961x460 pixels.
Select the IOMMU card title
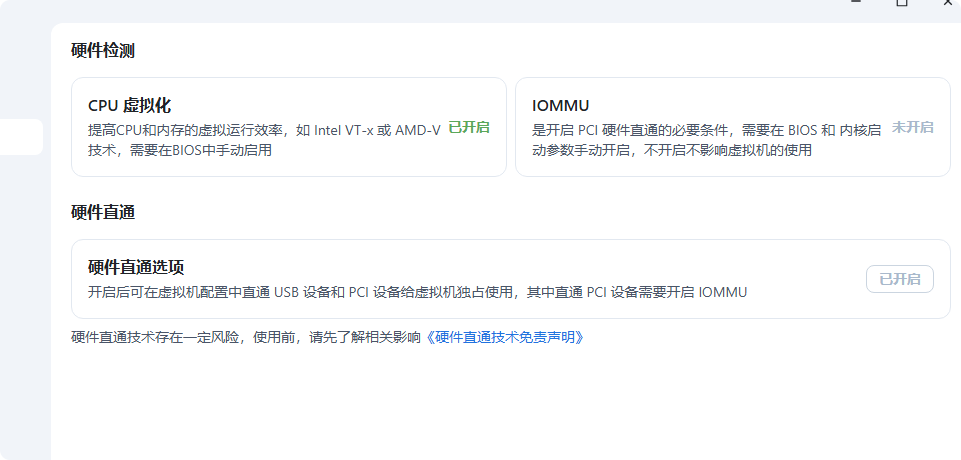click(x=560, y=105)
